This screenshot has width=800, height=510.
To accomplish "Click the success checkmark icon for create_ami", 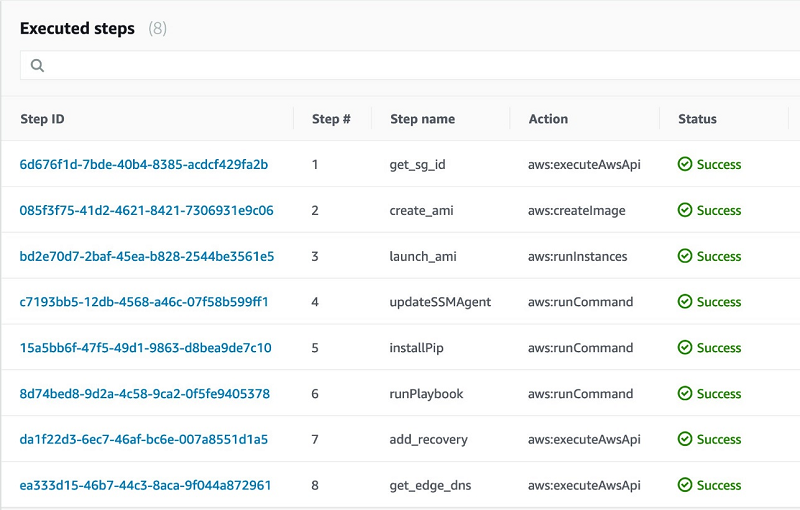I will [x=685, y=210].
